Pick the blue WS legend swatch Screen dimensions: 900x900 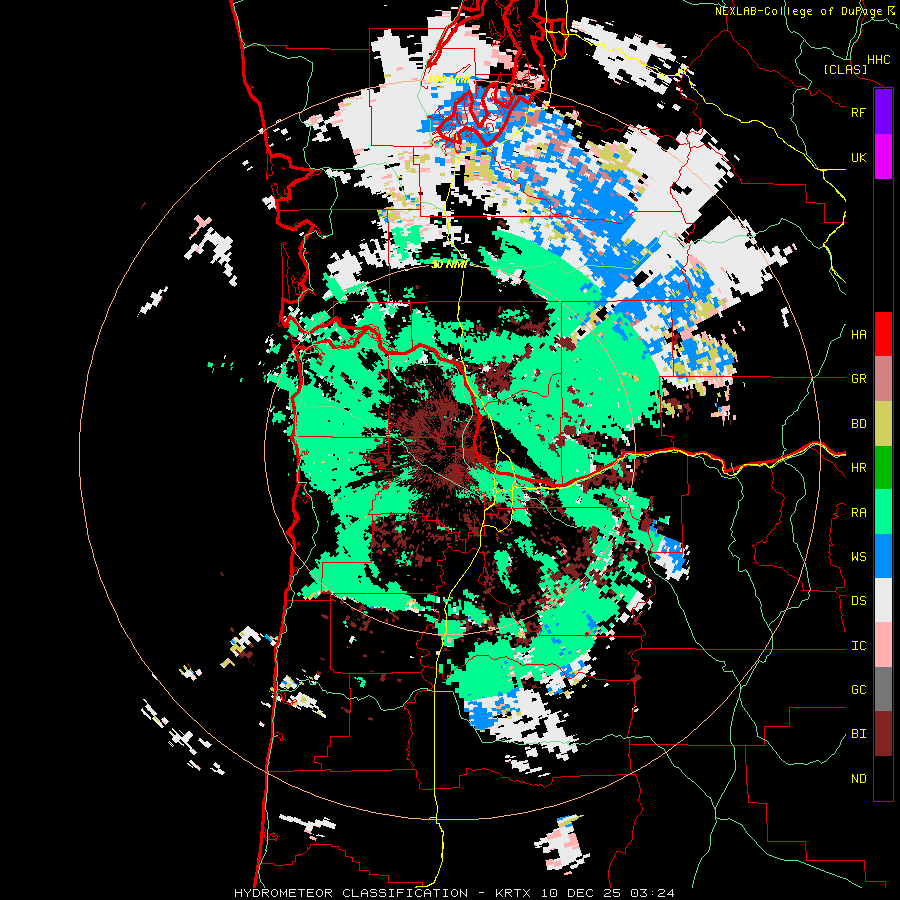tap(883, 556)
